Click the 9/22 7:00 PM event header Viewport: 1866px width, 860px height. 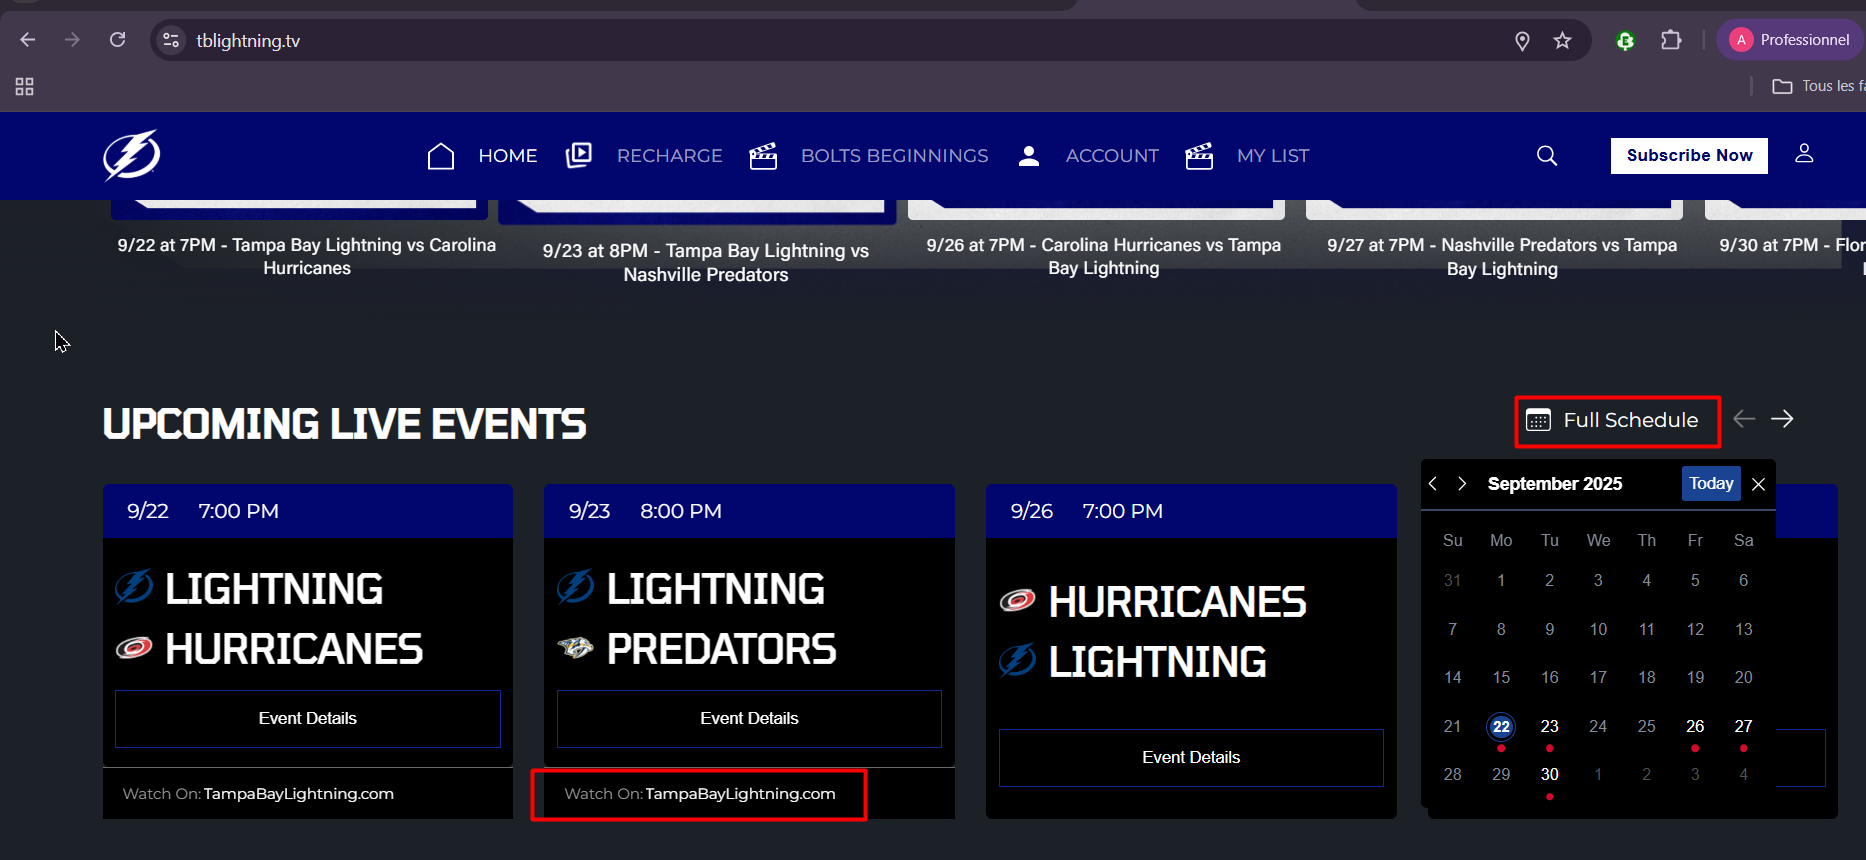308,511
